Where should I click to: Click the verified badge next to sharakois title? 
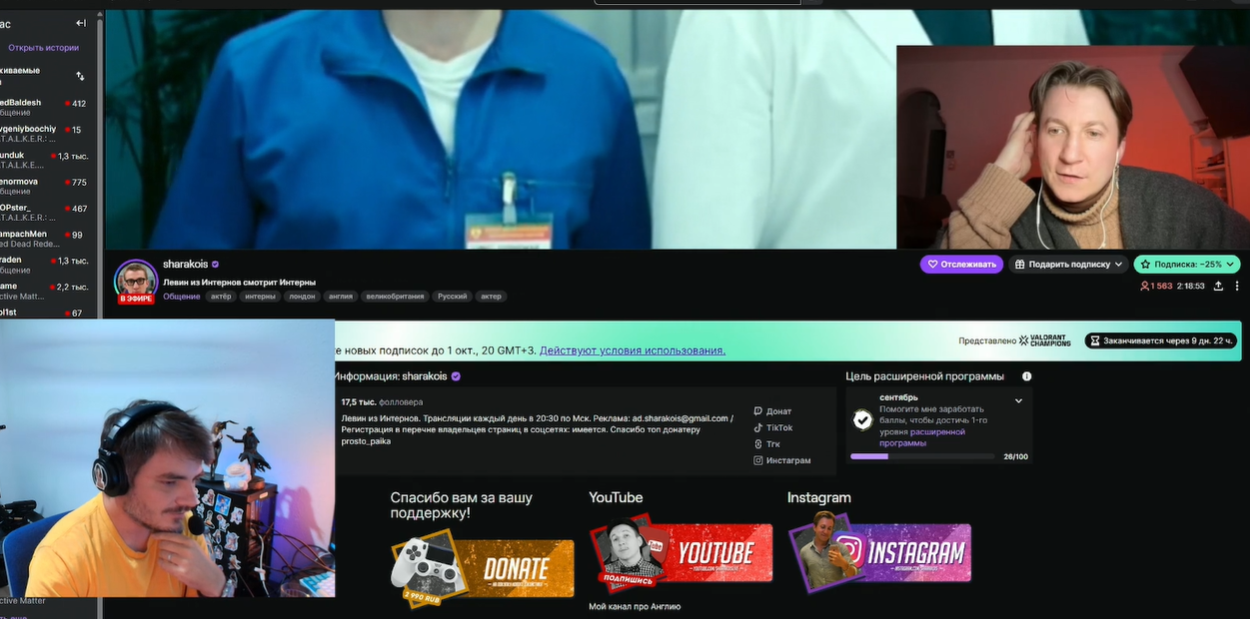pyautogui.click(x=215, y=264)
